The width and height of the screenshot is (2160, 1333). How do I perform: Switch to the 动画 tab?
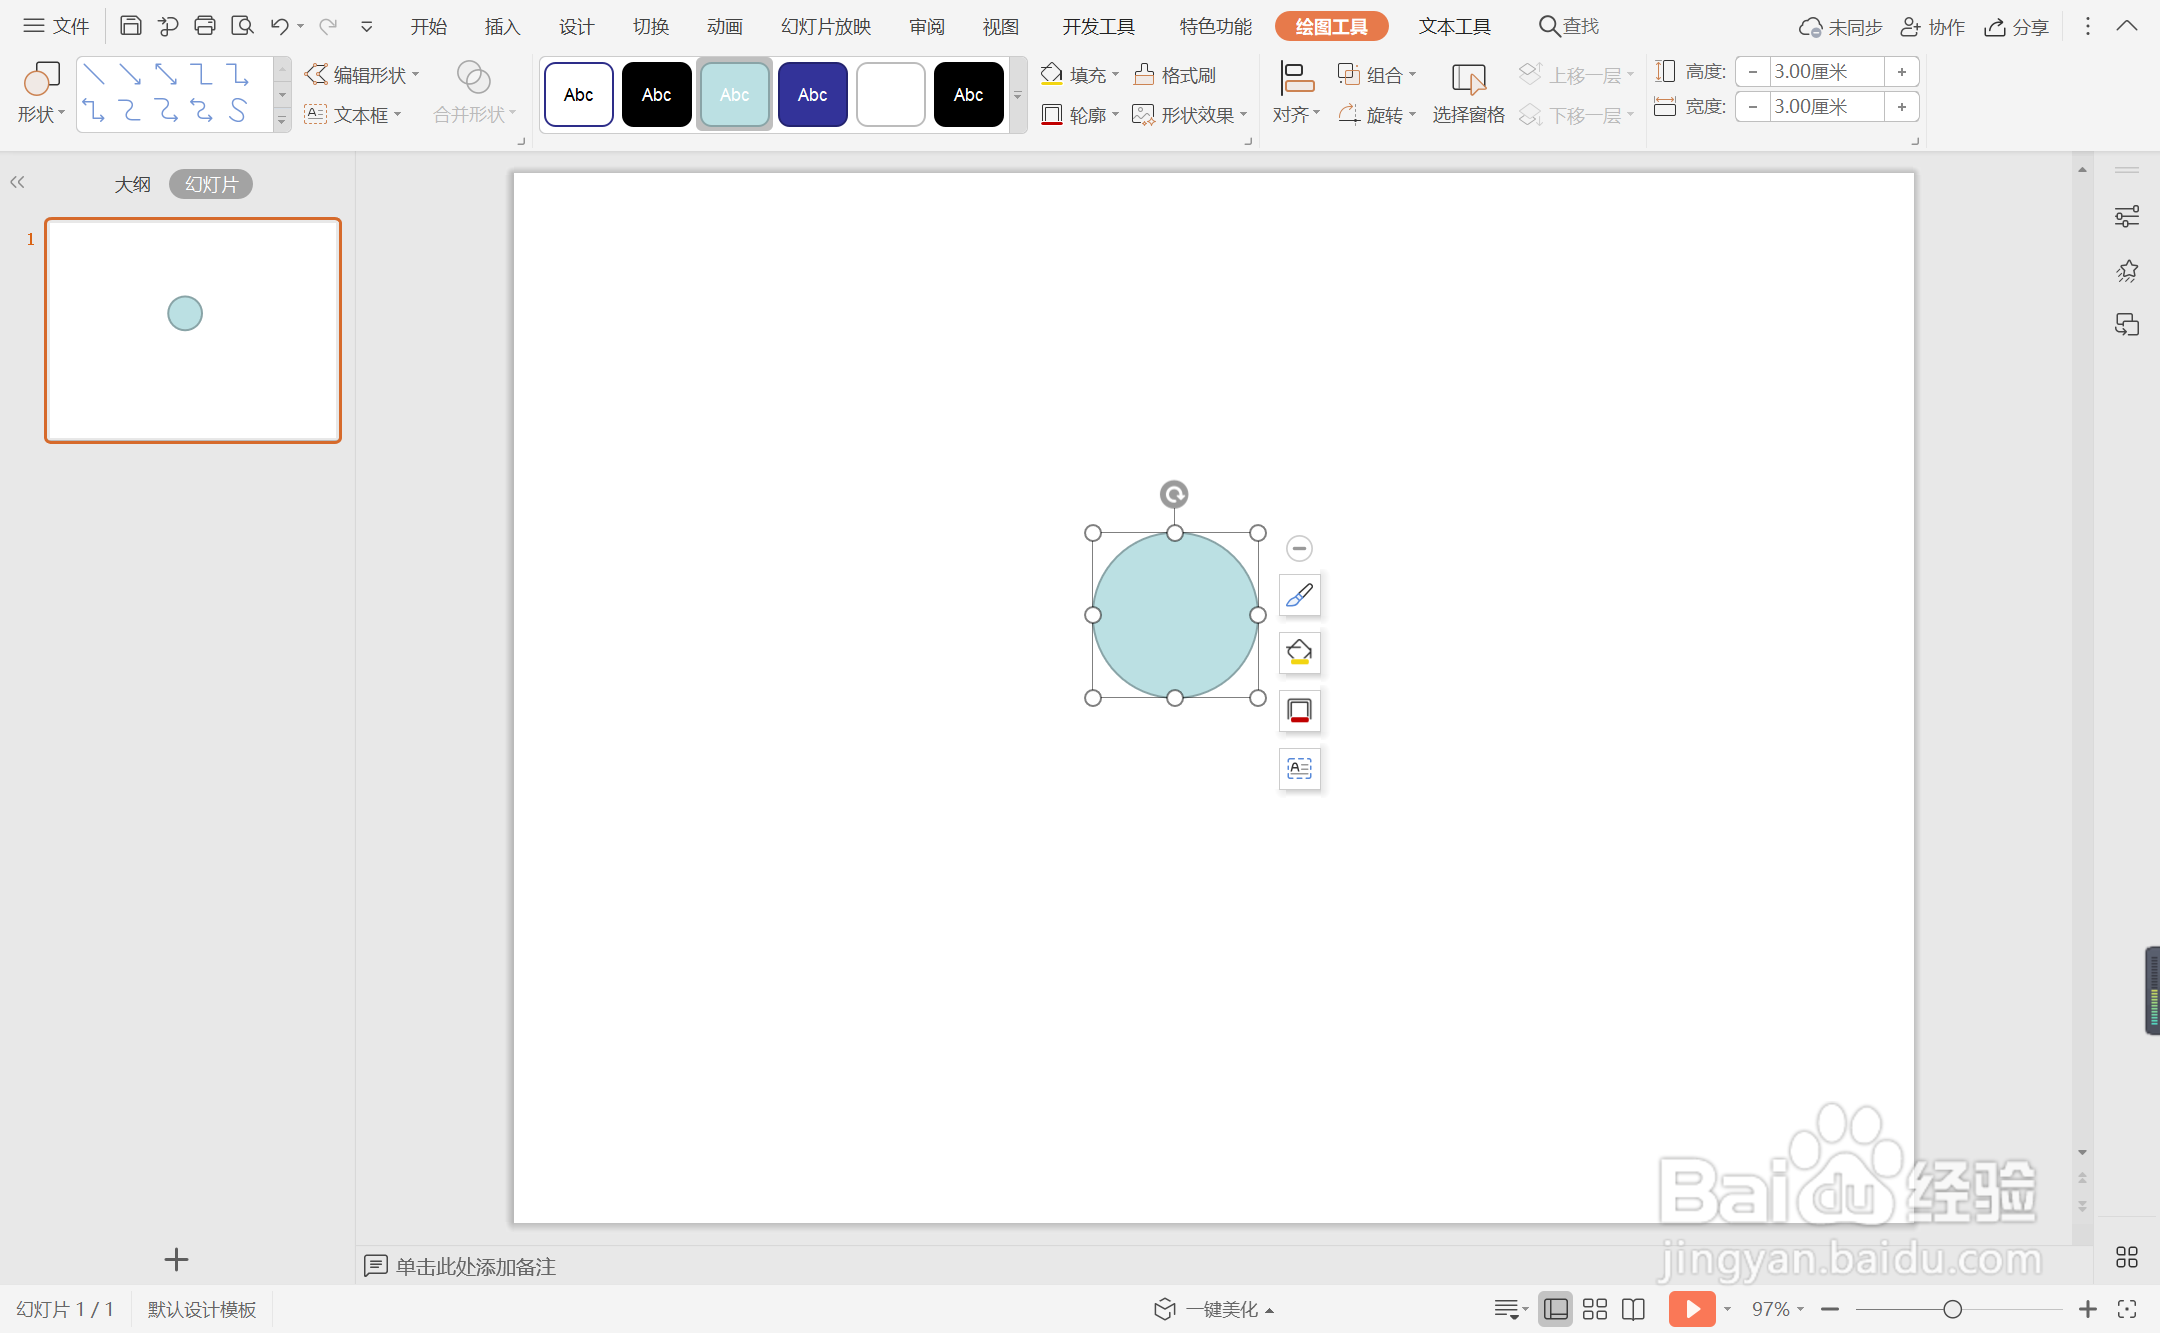tap(724, 27)
